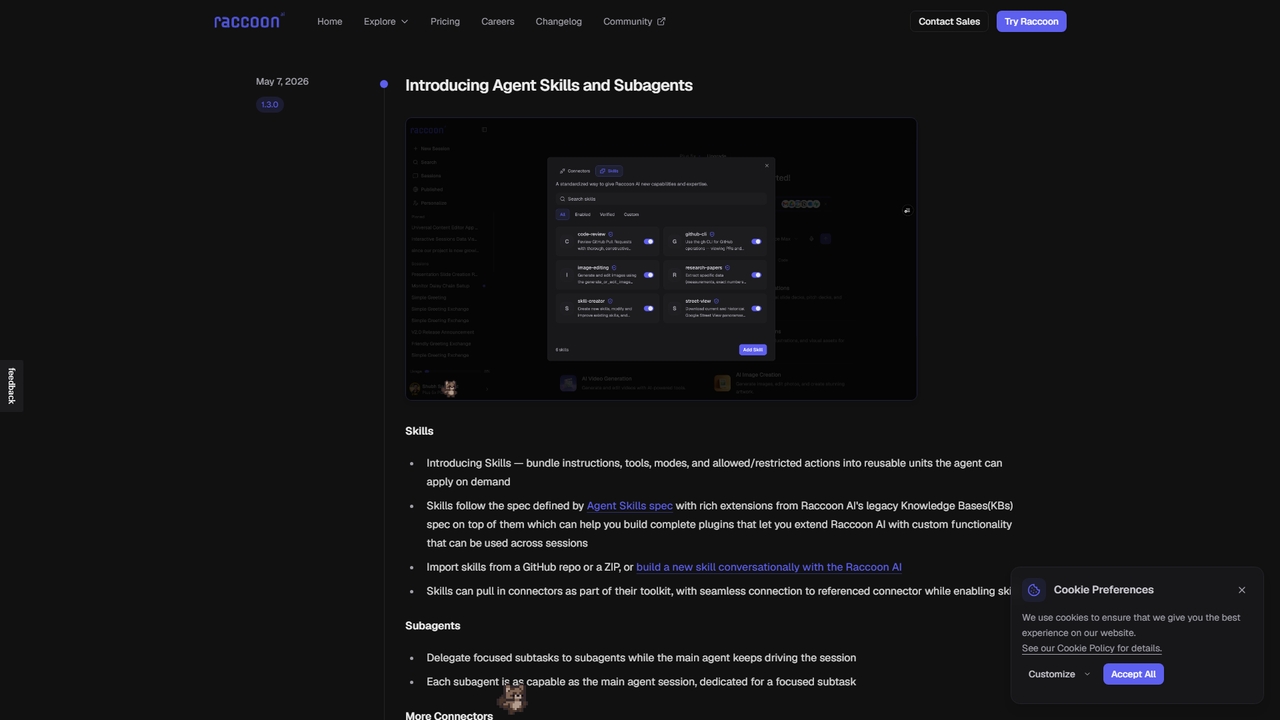This screenshot has width=1280, height=720.
Task: Click the Search skills field in screenshot
Action: 661,199
